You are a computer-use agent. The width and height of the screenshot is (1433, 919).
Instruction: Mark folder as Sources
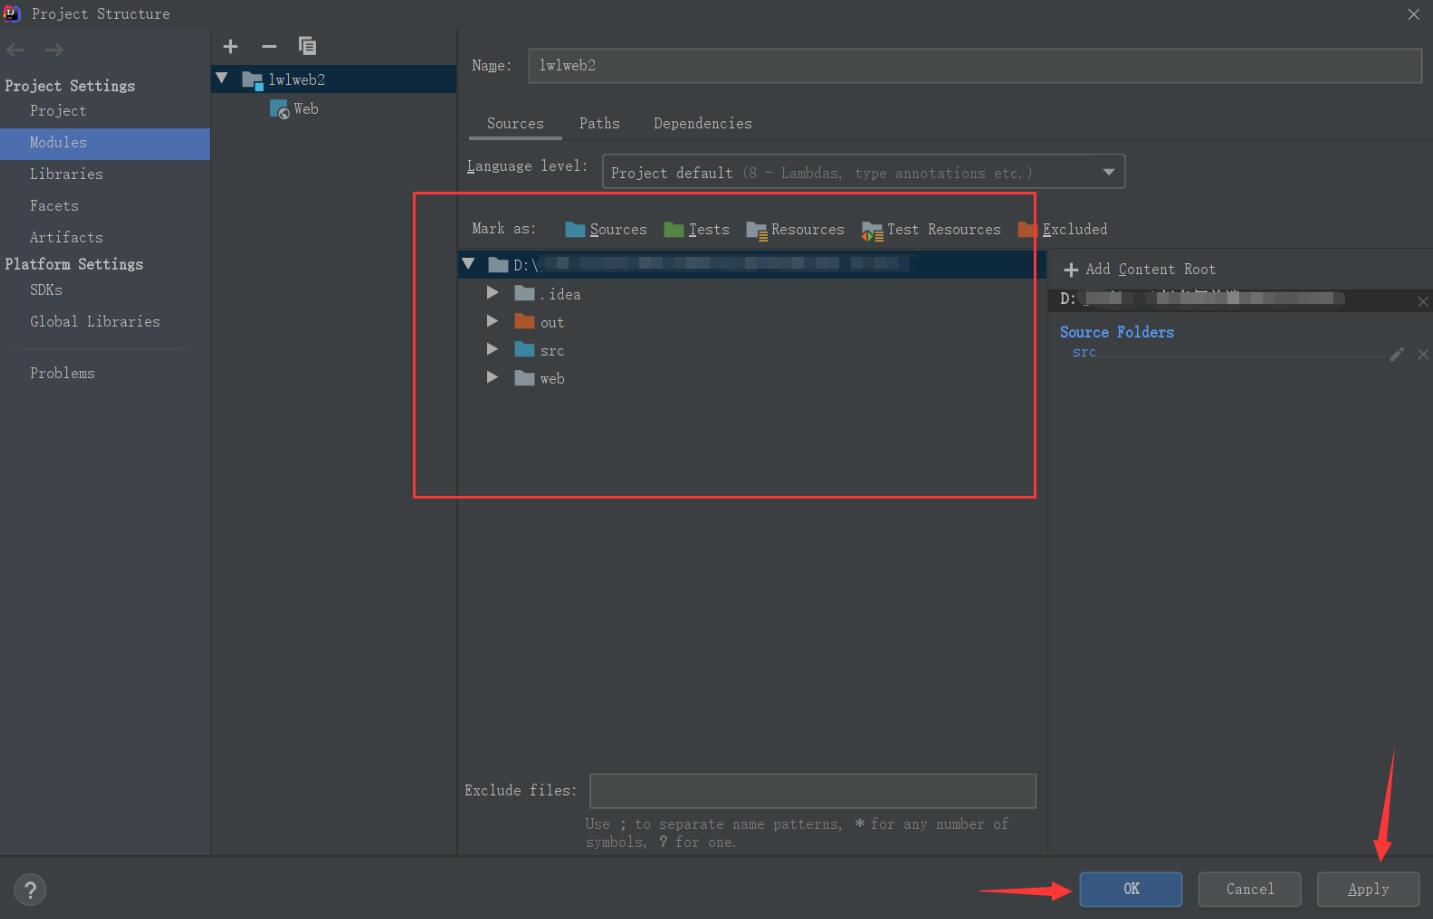coord(606,229)
